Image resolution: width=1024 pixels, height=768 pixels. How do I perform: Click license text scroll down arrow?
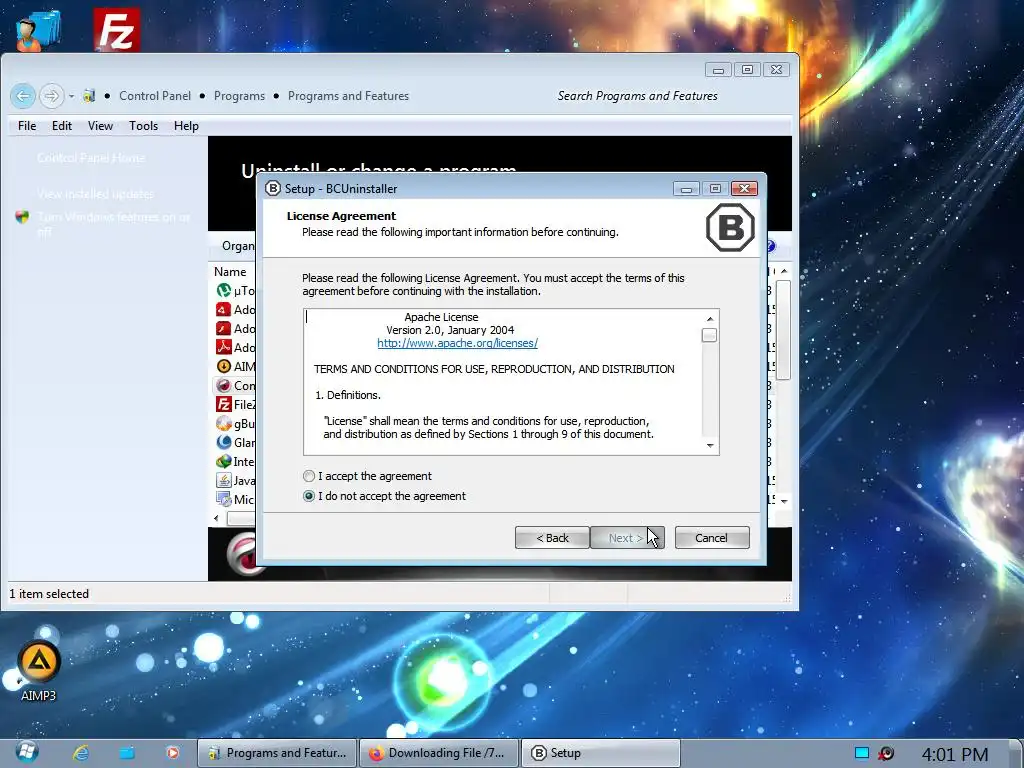click(709, 445)
